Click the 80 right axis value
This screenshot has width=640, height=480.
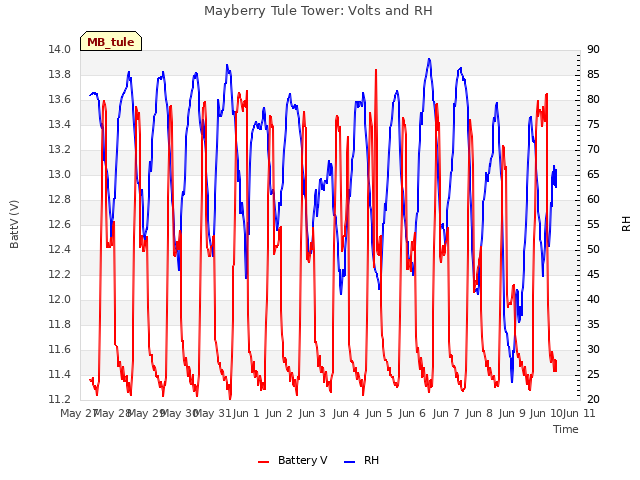pos(593,100)
